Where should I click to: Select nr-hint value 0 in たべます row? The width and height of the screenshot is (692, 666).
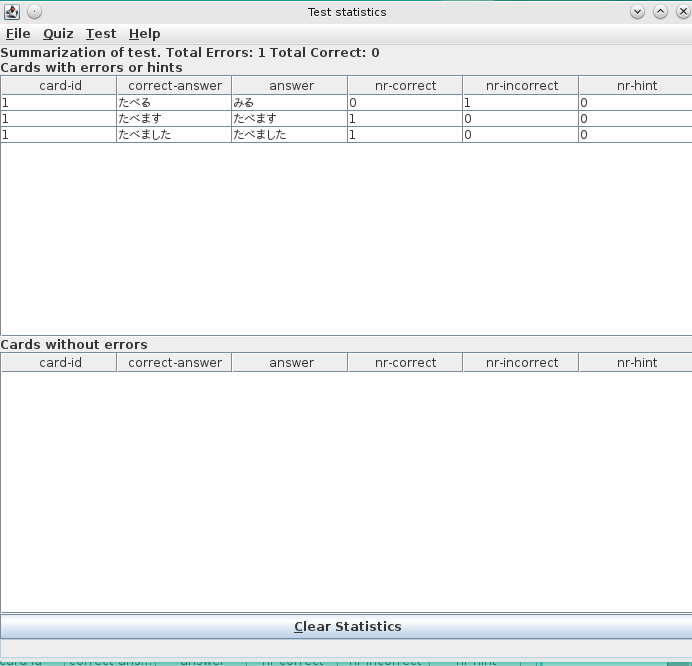636,118
